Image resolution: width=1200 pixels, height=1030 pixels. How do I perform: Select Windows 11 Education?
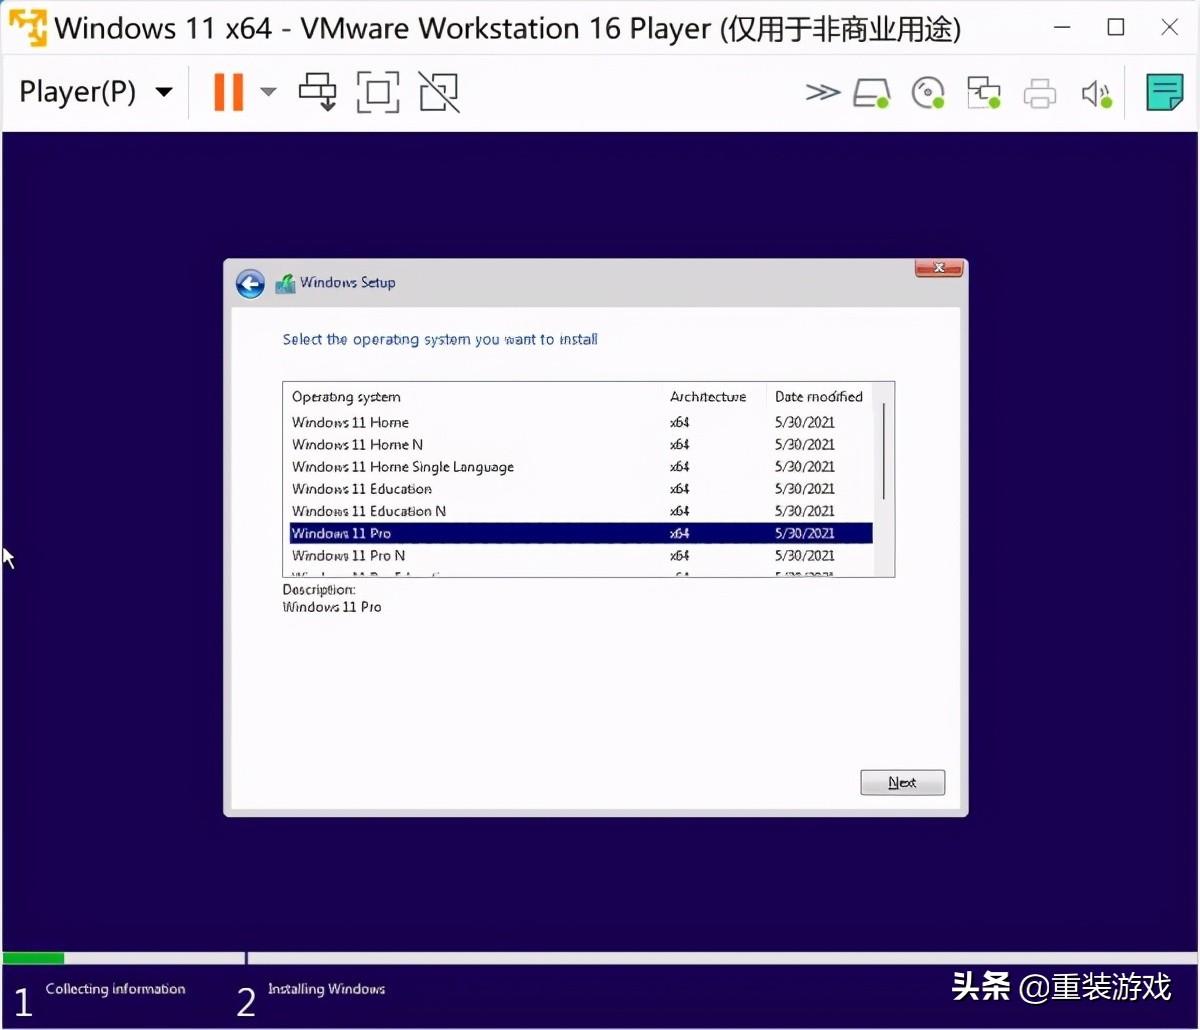tap(581, 489)
